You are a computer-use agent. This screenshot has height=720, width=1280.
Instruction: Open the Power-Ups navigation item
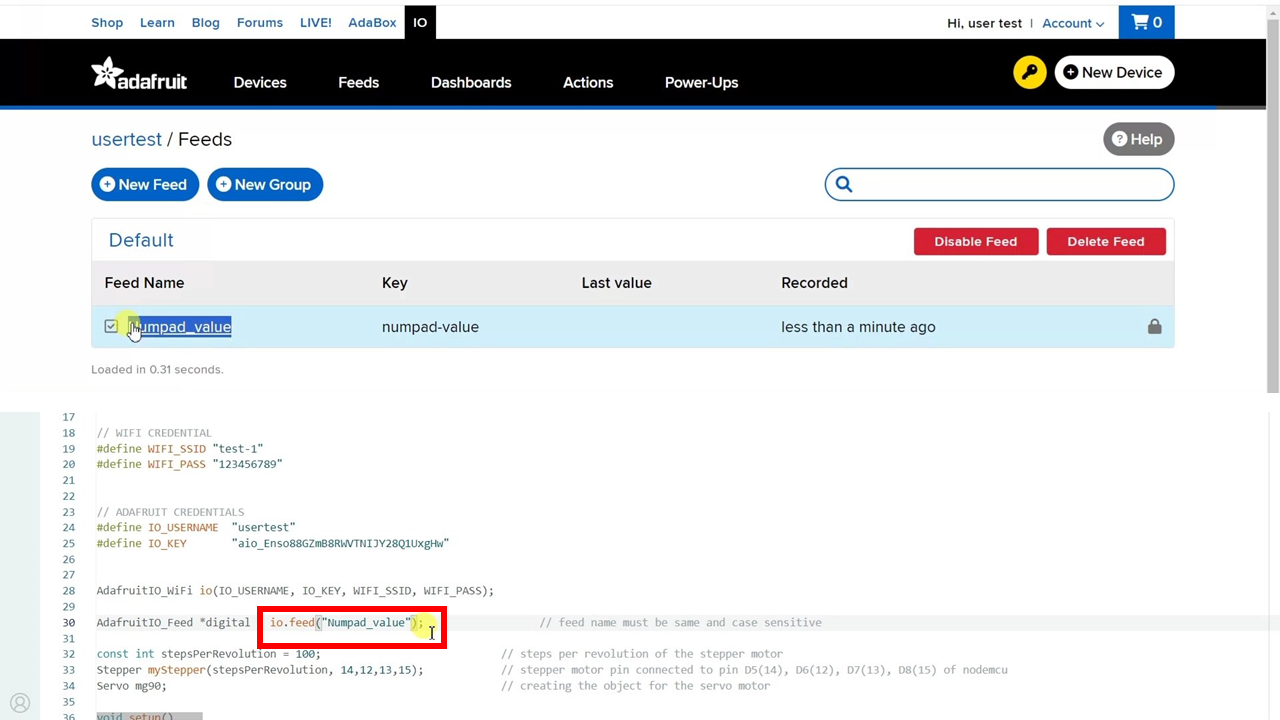pos(701,82)
